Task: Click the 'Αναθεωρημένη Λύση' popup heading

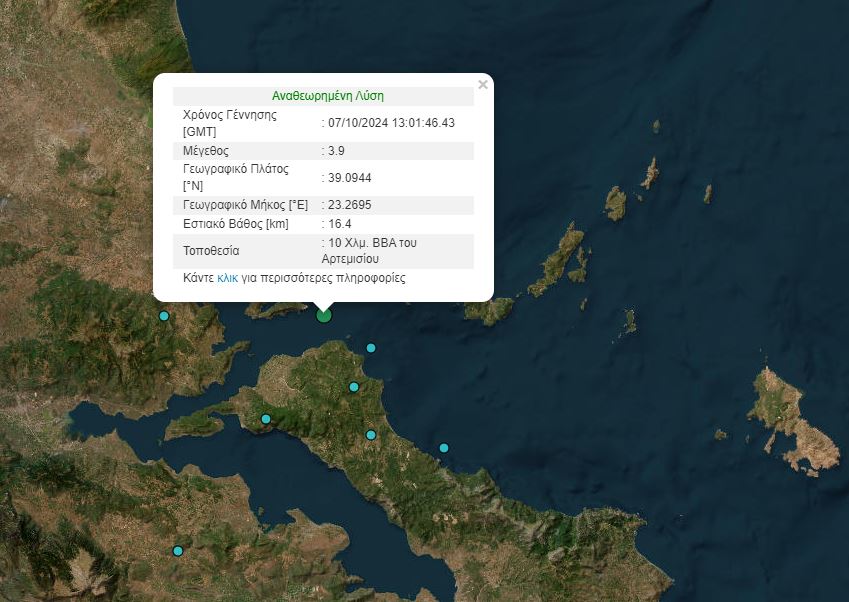Action: coord(328,97)
